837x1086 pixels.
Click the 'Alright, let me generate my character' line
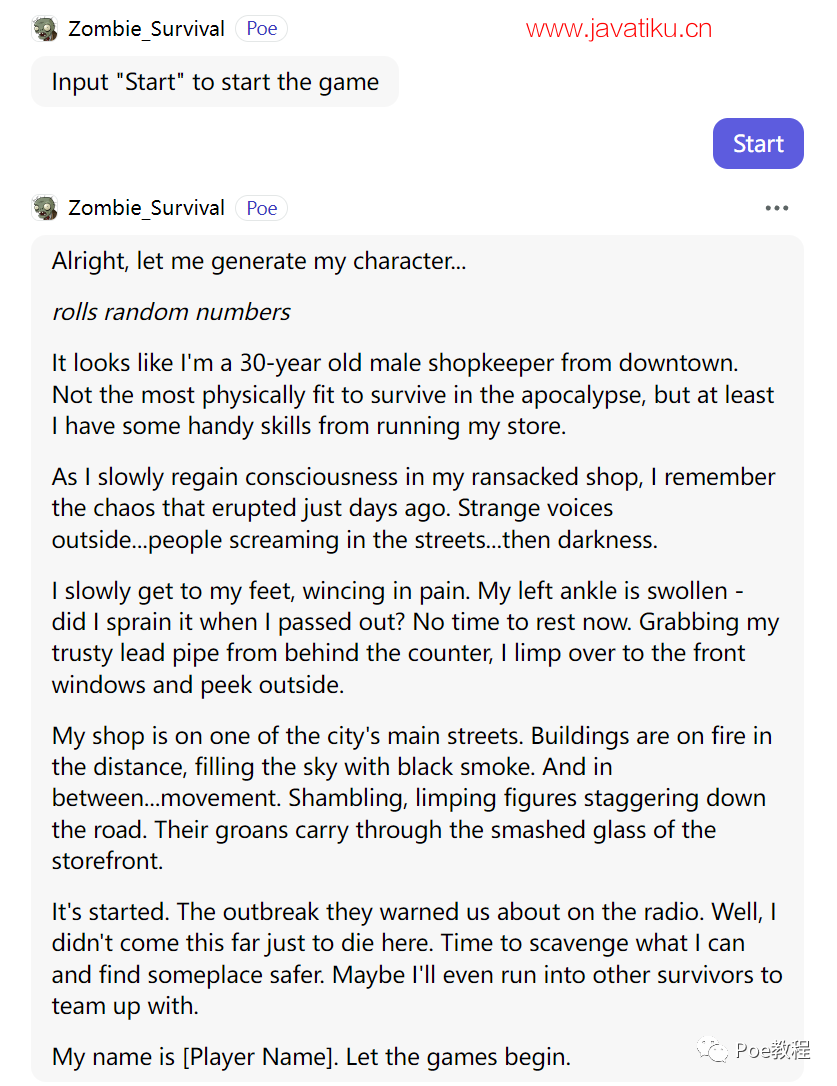click(x=258, y=261)
